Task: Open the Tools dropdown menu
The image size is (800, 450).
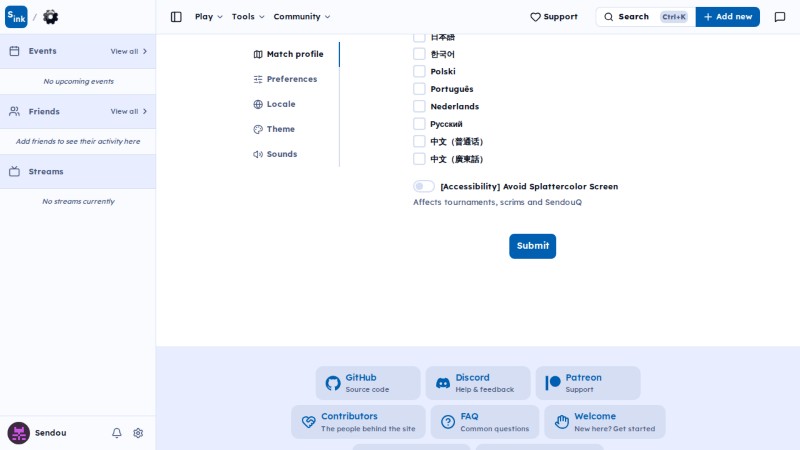Action: 248,17
